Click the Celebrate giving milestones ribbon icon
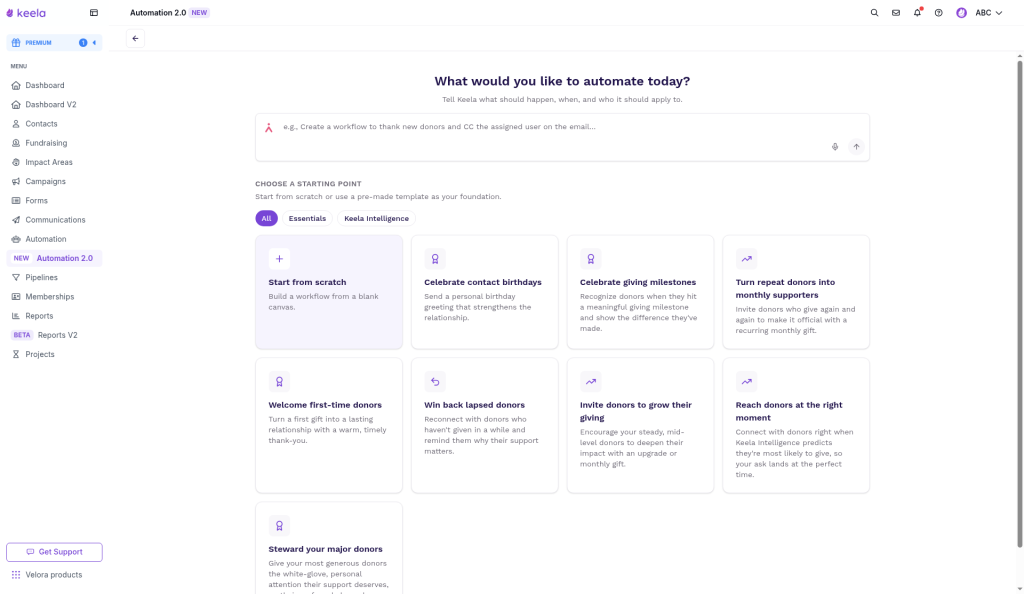The width and height of the screenshot is (1024, 594). pyautogui.click(x=590, y=259)
